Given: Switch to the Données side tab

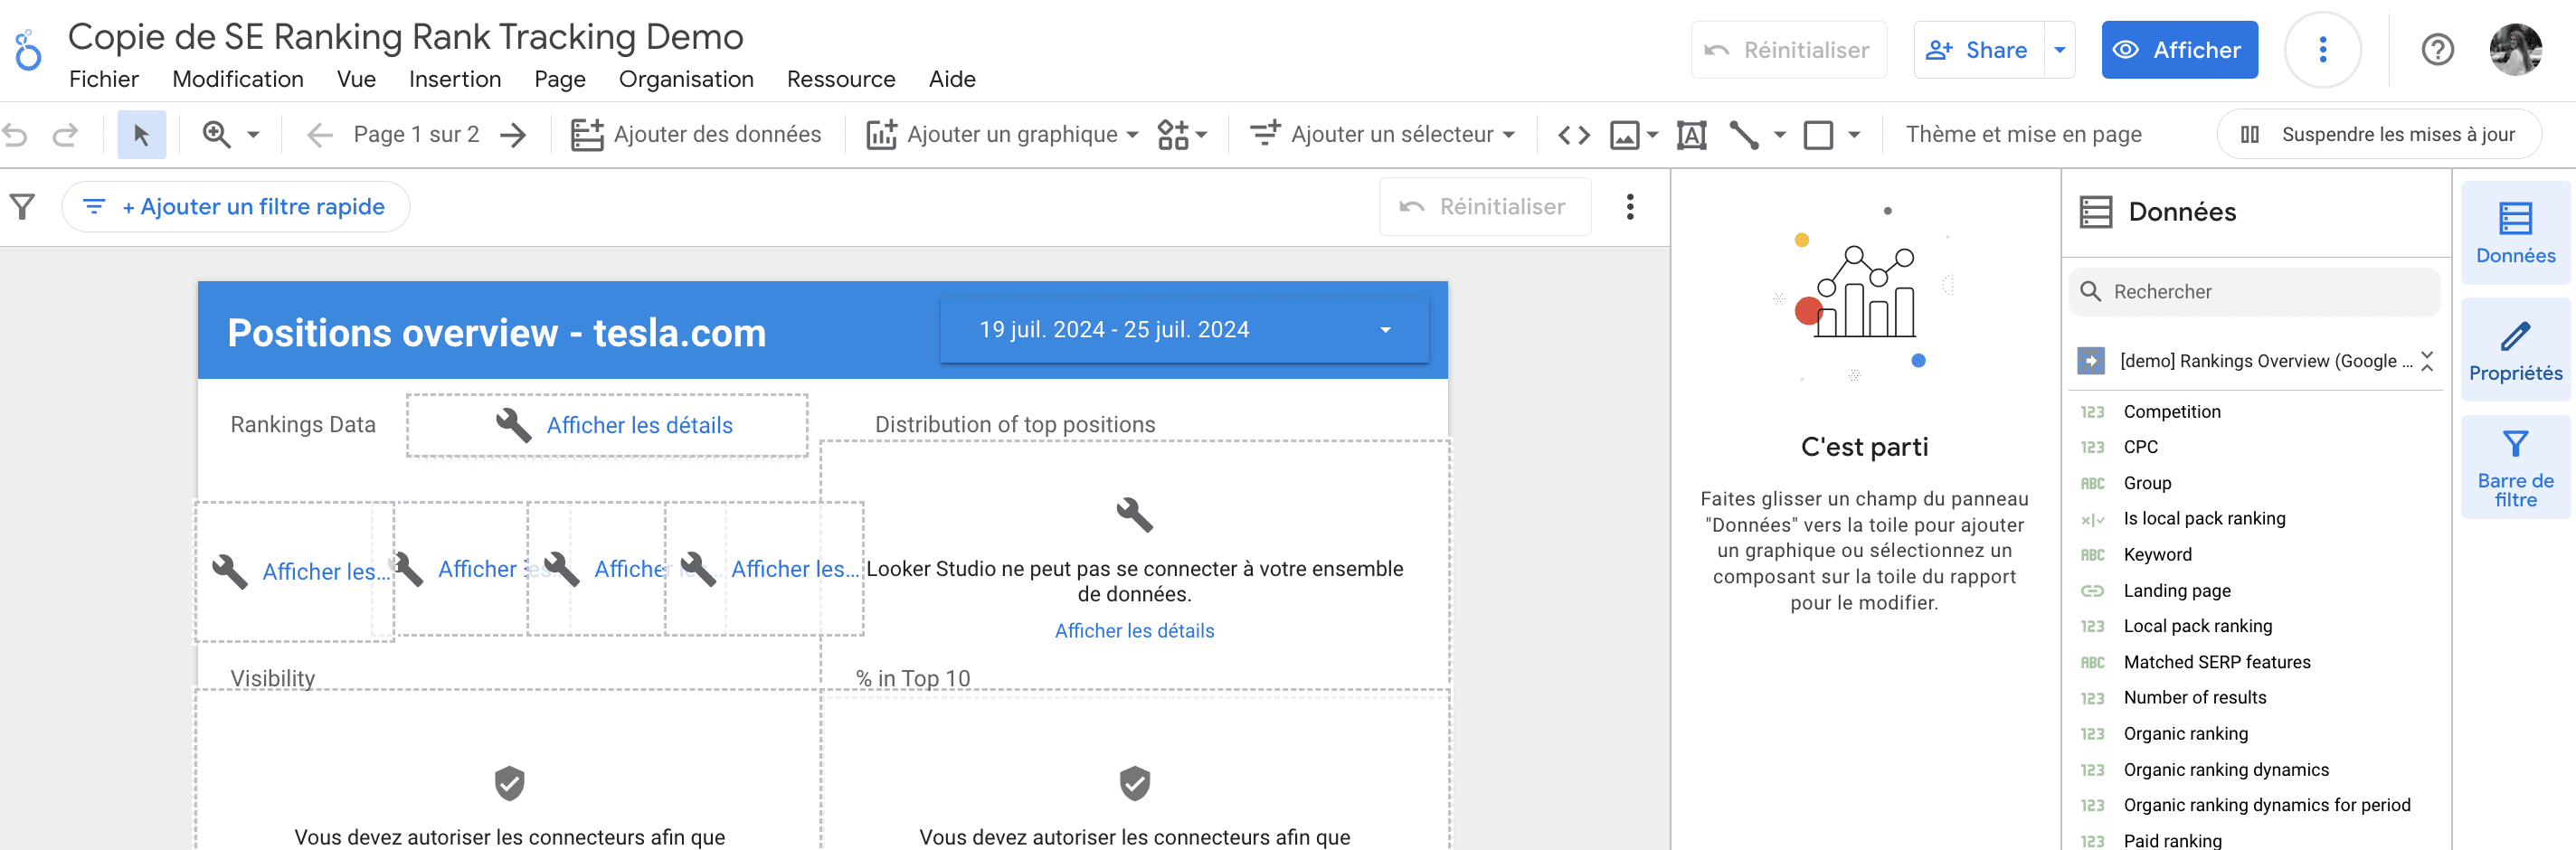Looking at the screenshot, I should tap(2515, 233).
